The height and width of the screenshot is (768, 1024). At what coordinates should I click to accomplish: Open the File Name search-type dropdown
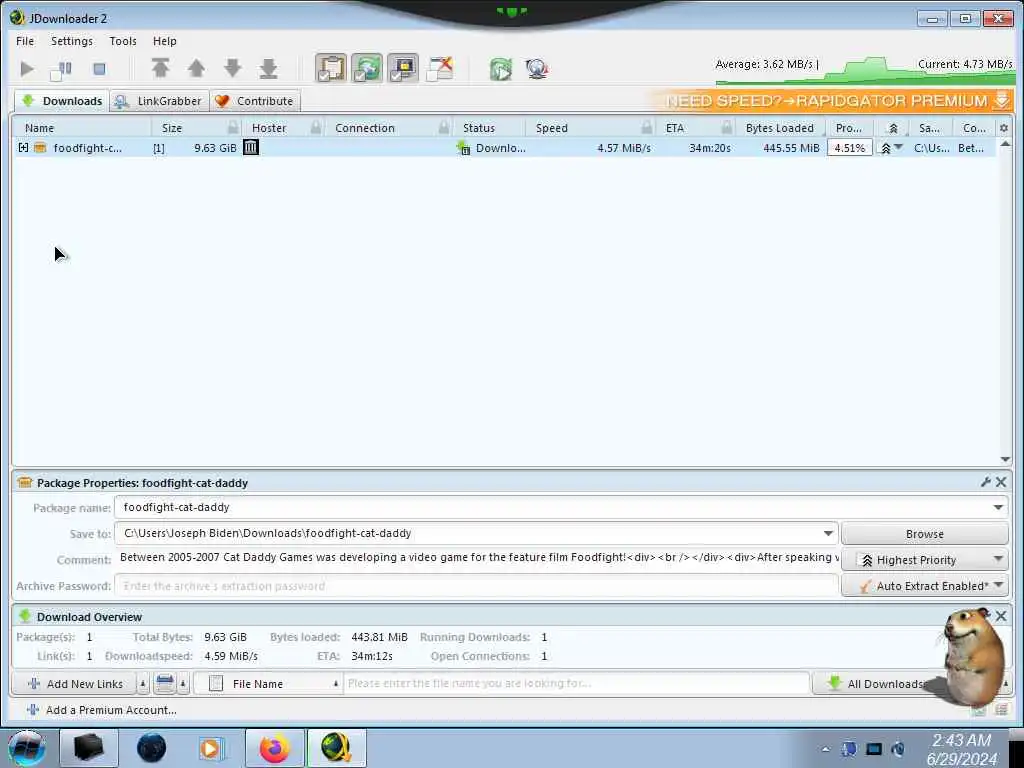coord(268,684)
